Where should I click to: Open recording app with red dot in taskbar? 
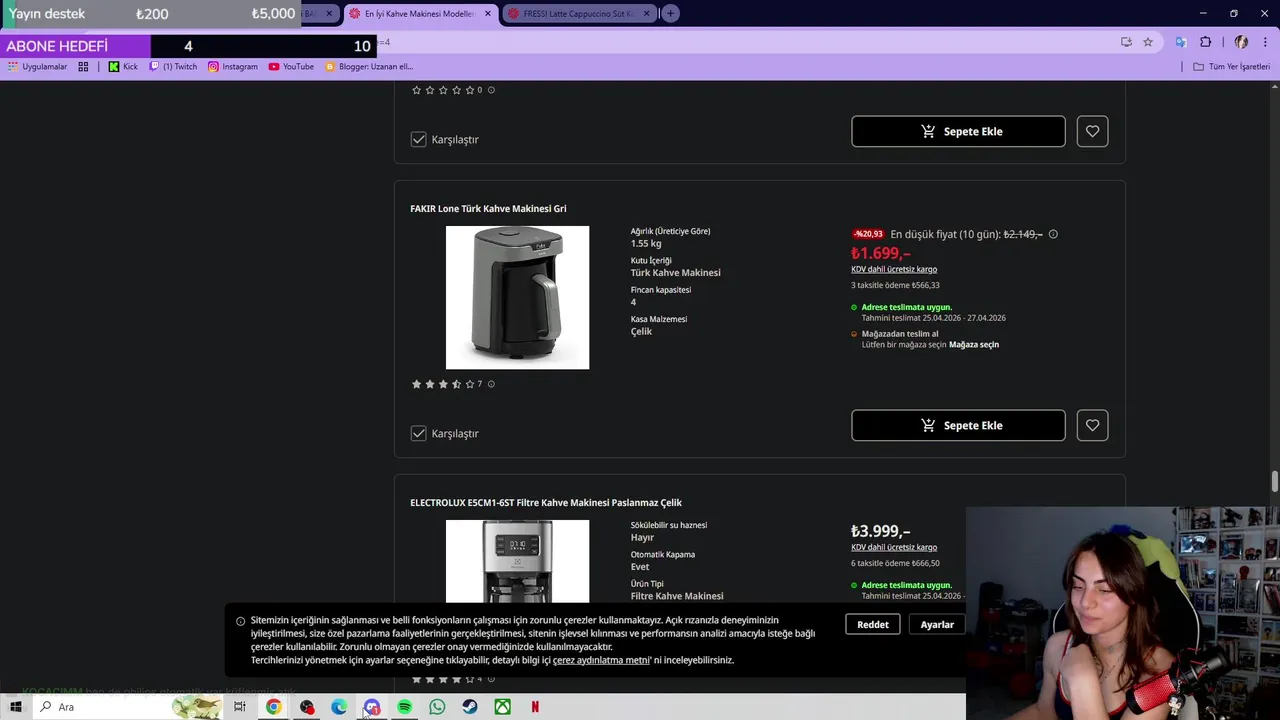tap(307, 707)
